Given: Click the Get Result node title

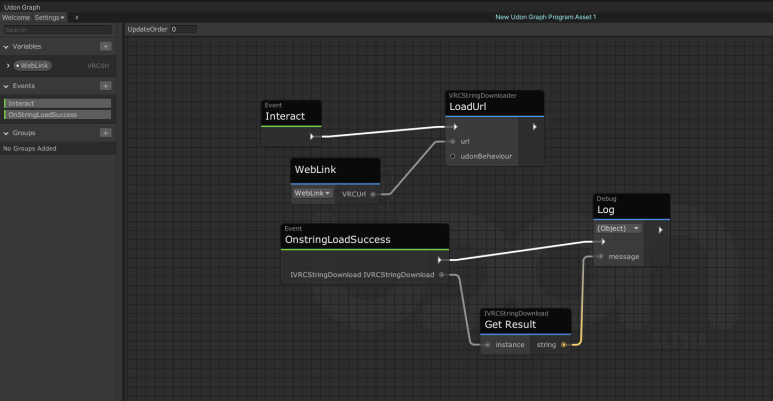Looking at the screenshot, I should (x=510, y=325).
